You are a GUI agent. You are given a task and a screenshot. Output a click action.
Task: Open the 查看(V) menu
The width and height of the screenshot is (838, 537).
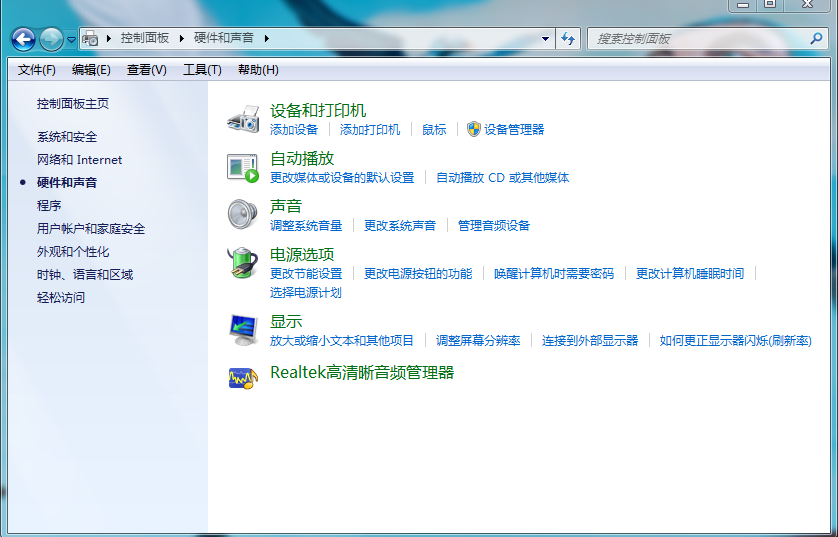click(146, 70)
